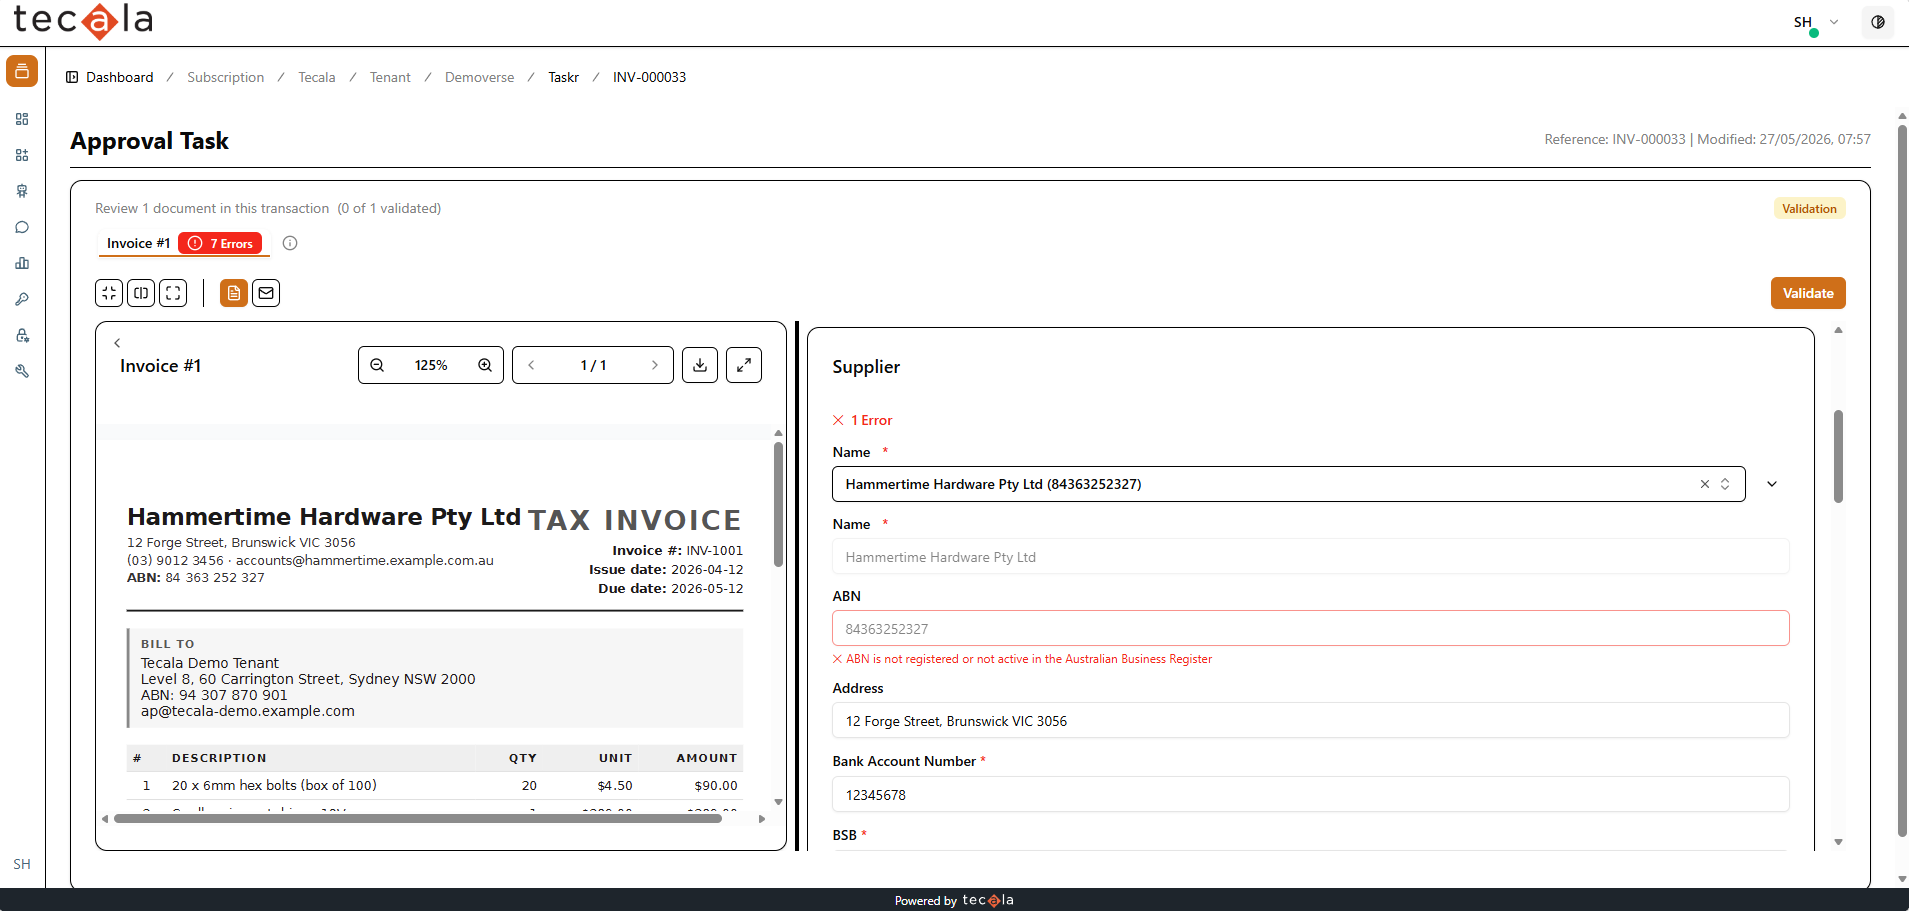Show the document view icon
Viewport: 1909px width, 911px height.
234,293
